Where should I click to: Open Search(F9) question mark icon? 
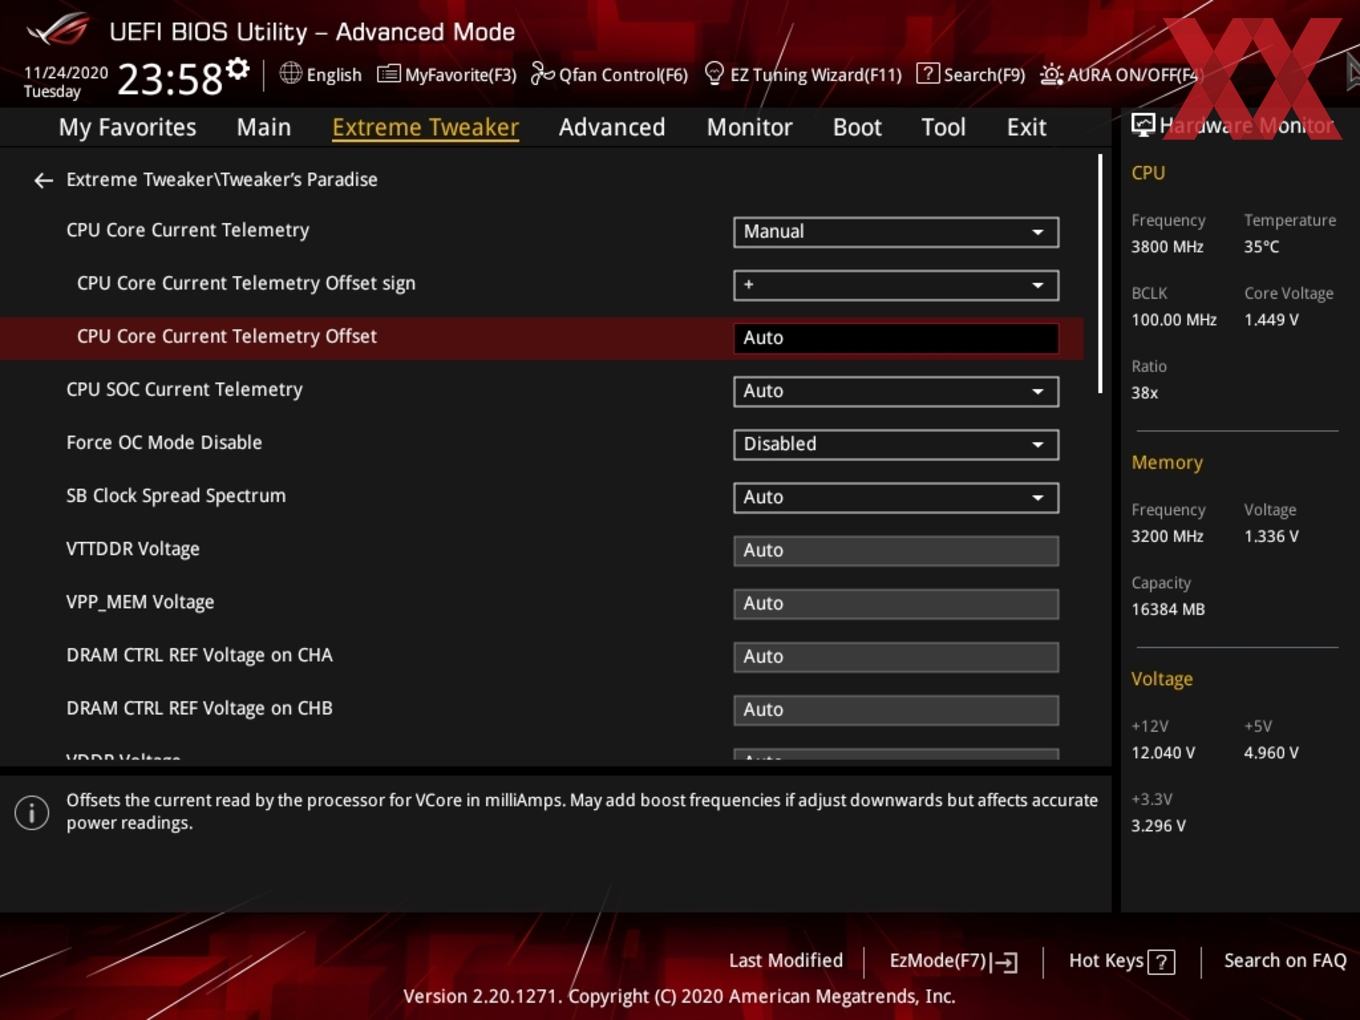pyautogui.click(x=928, y=73)
